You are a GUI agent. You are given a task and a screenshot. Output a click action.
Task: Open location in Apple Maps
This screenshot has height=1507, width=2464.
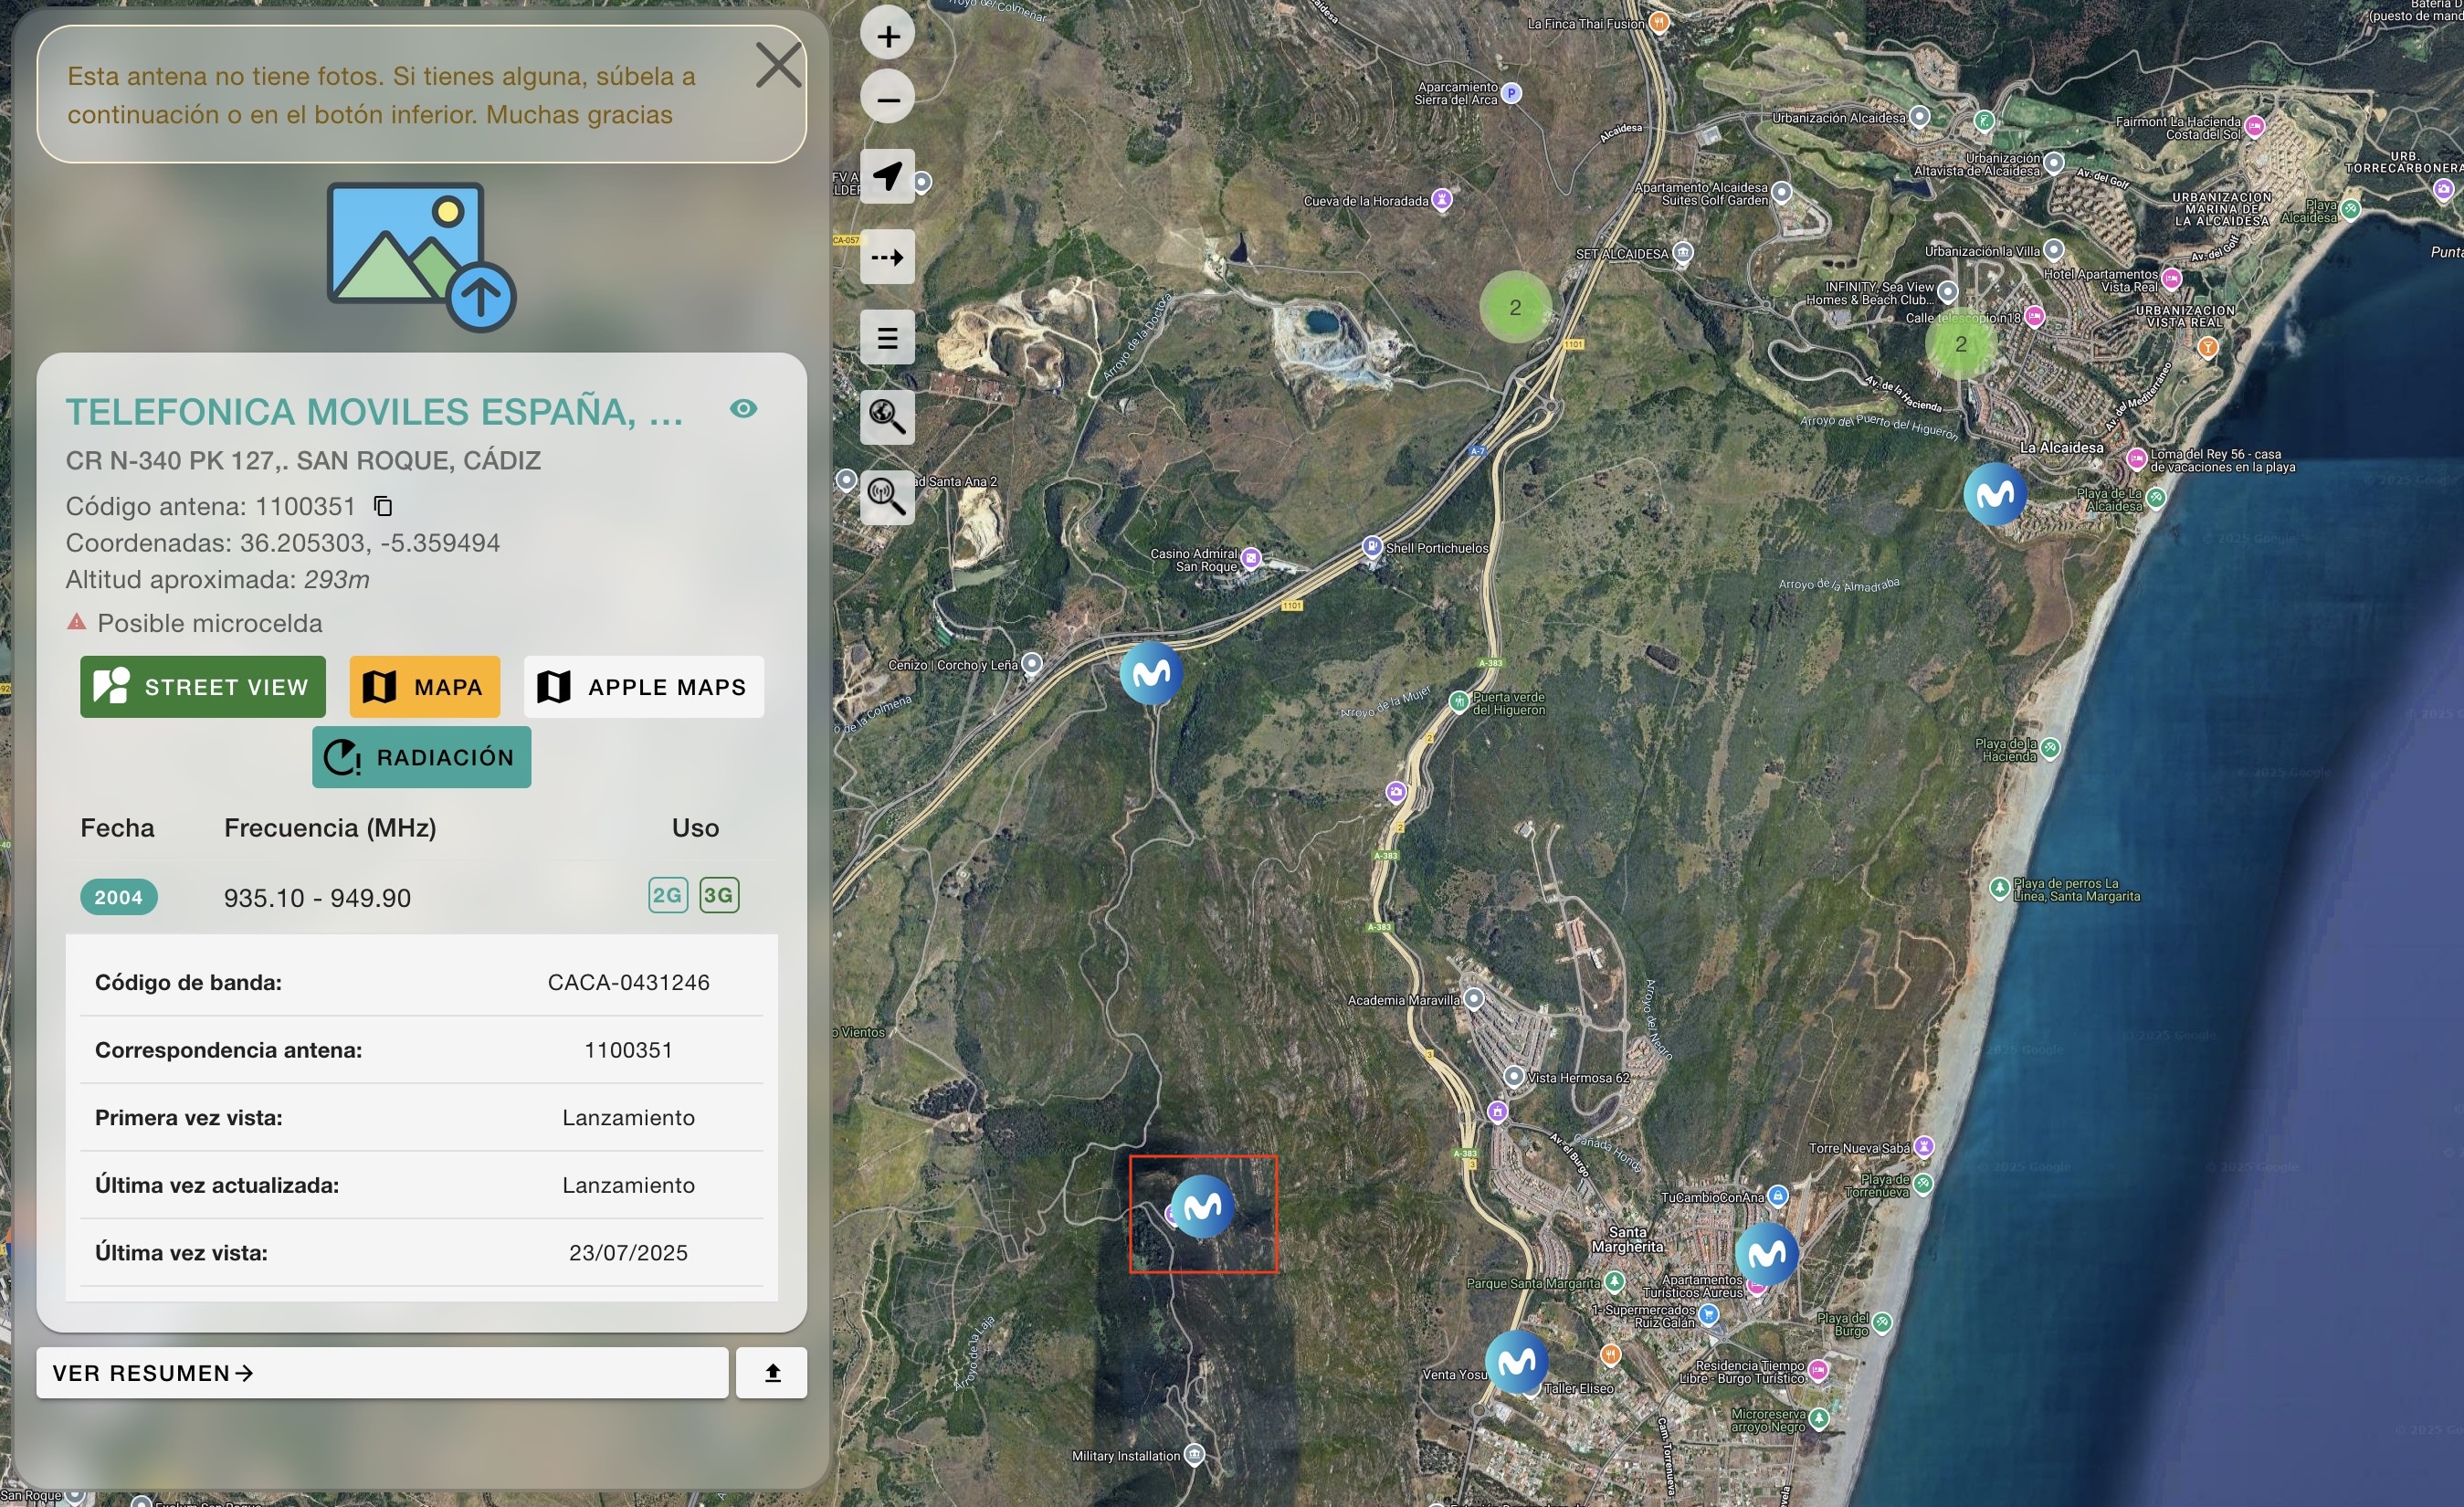pos(643,687)
